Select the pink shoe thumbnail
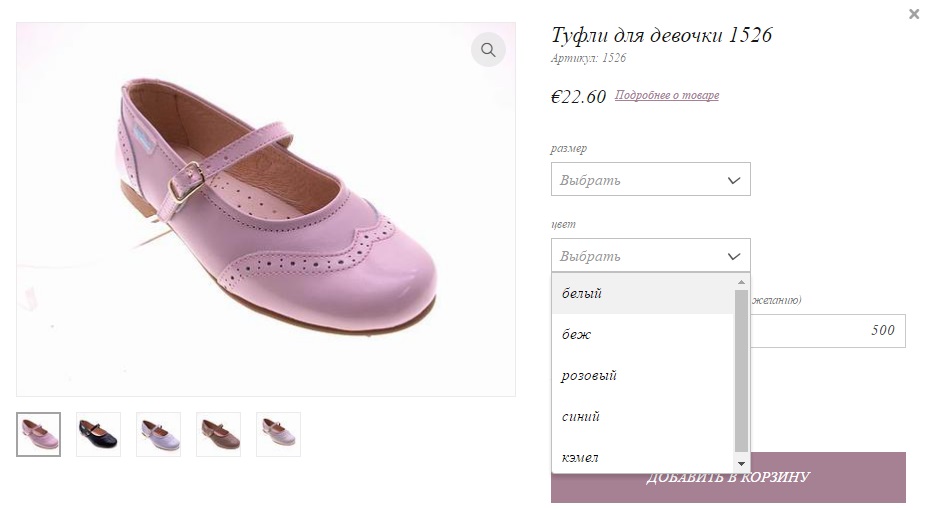Image resolution: width=929 pixels, height=510 pixels. (39, 434)
